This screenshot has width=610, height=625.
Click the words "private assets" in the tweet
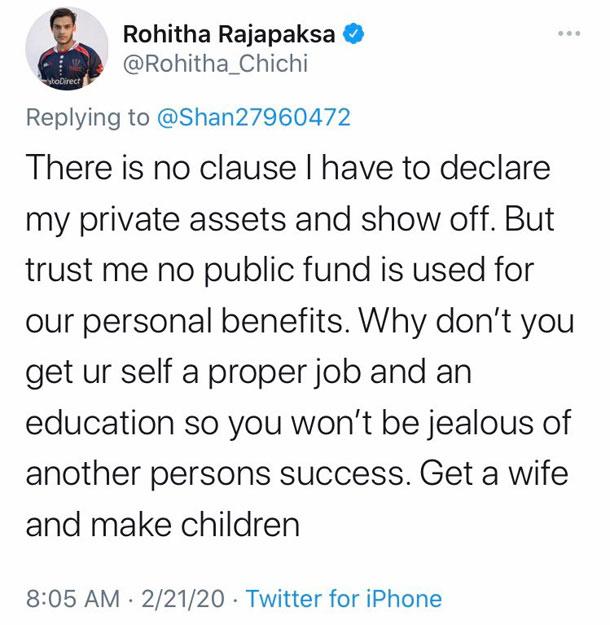[183, 220]
